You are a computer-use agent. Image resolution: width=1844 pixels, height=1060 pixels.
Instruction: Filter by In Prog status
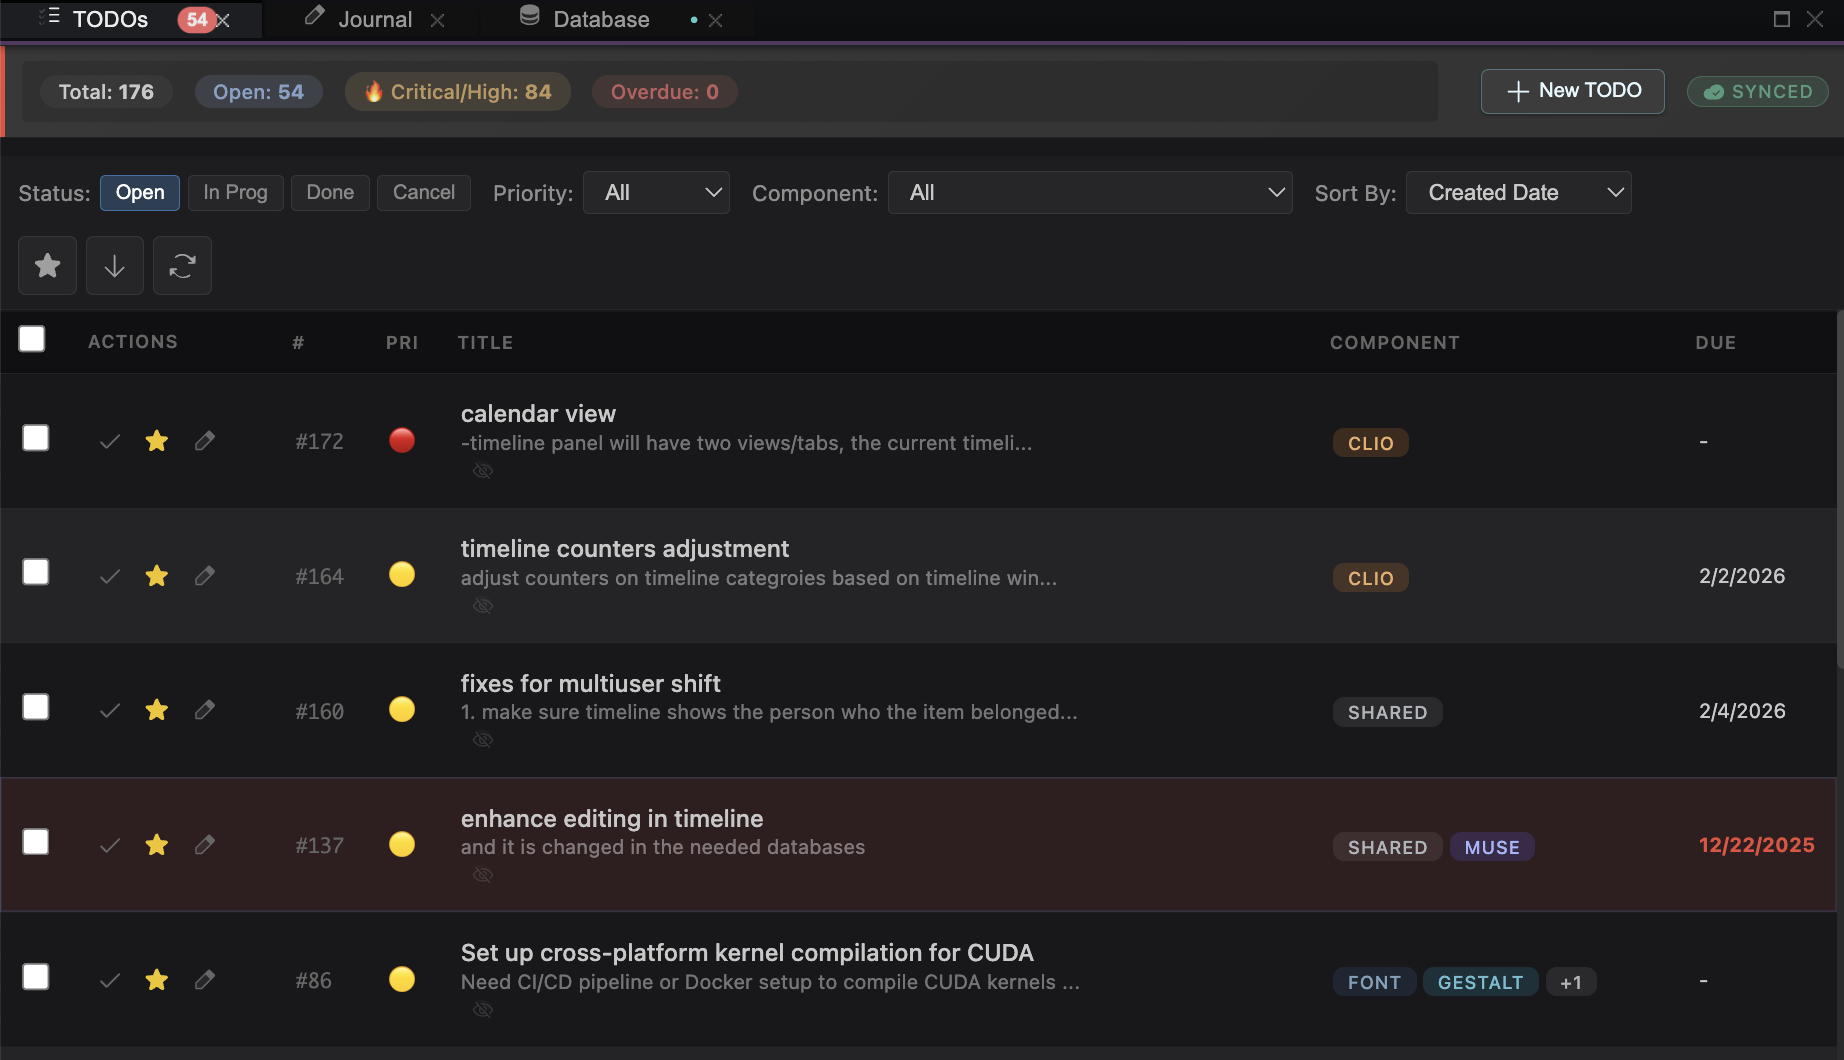point(235,192)
